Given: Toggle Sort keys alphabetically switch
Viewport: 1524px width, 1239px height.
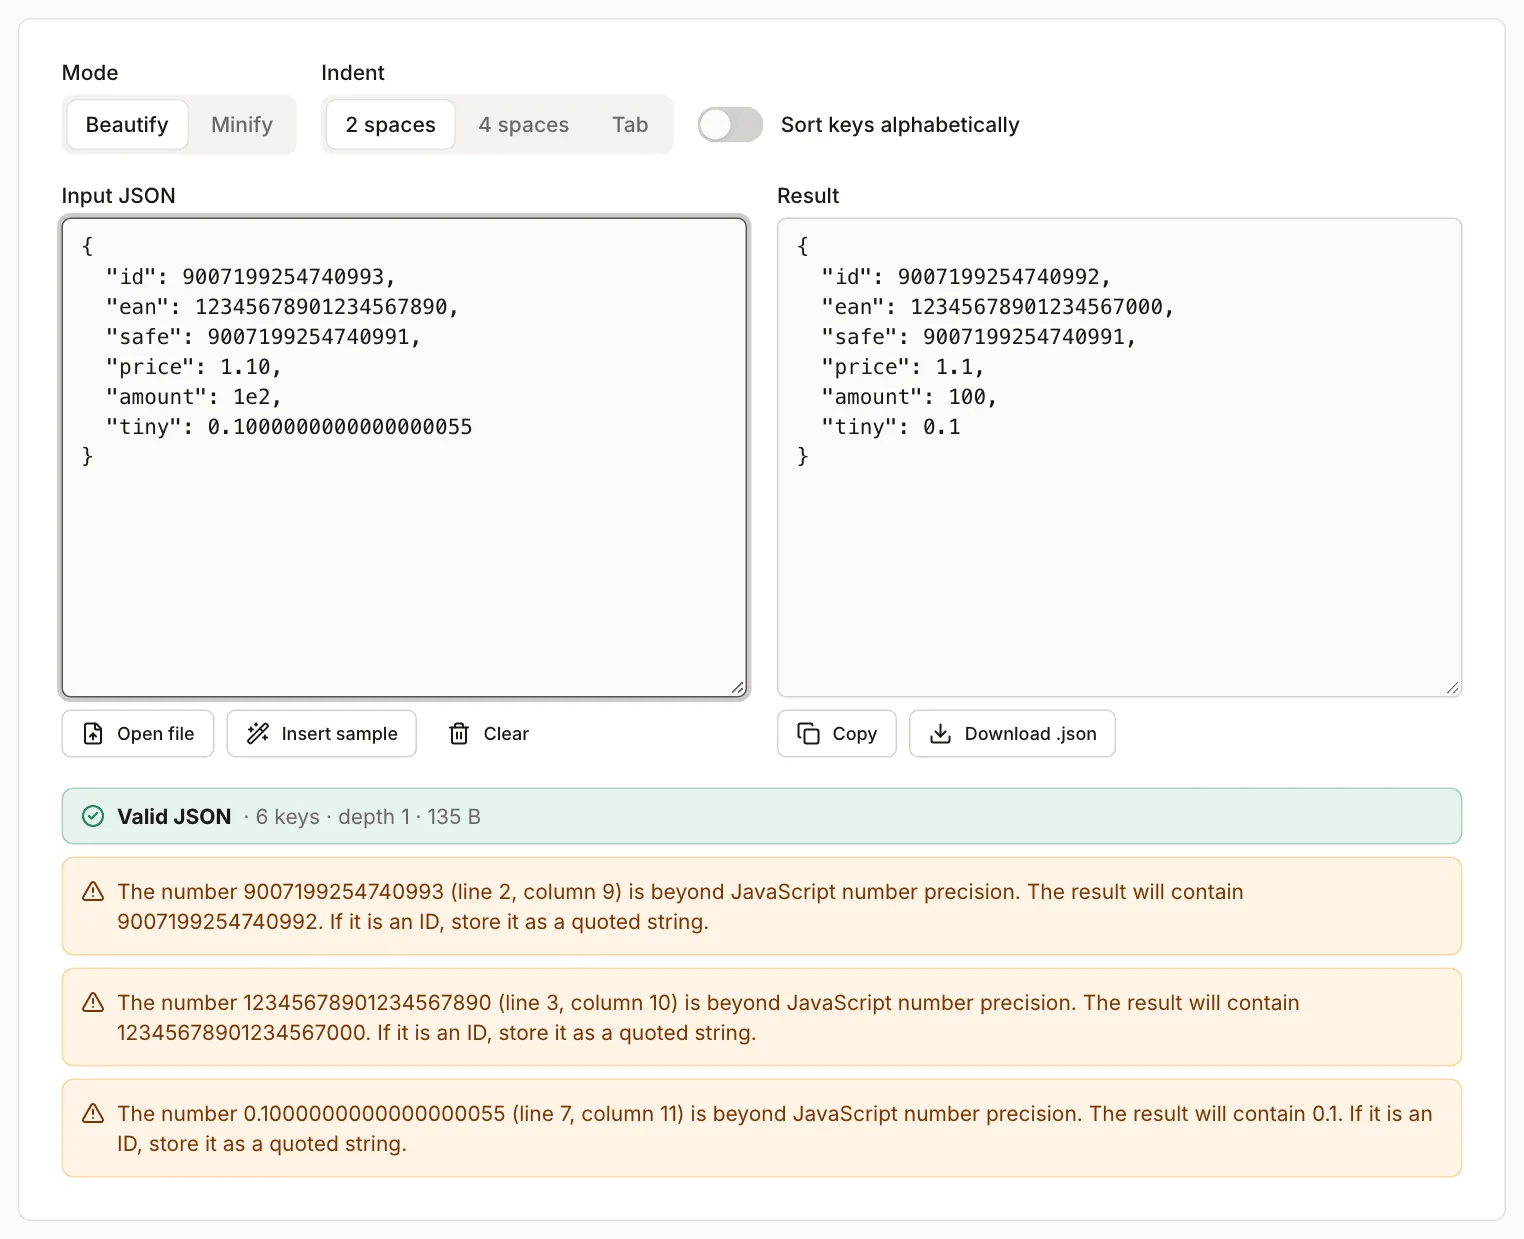Looking at the screenshot, I should pos(730,125).
